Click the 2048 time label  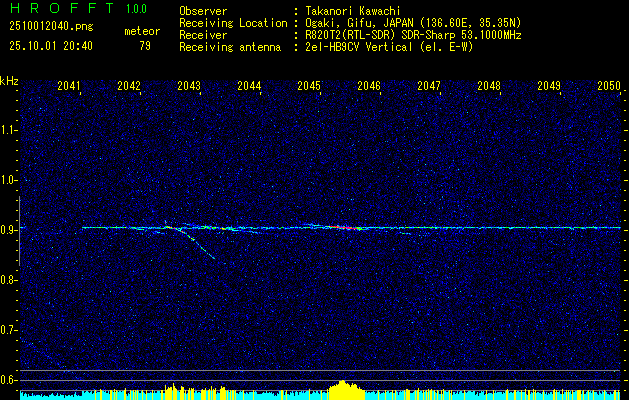coord(489,87)
